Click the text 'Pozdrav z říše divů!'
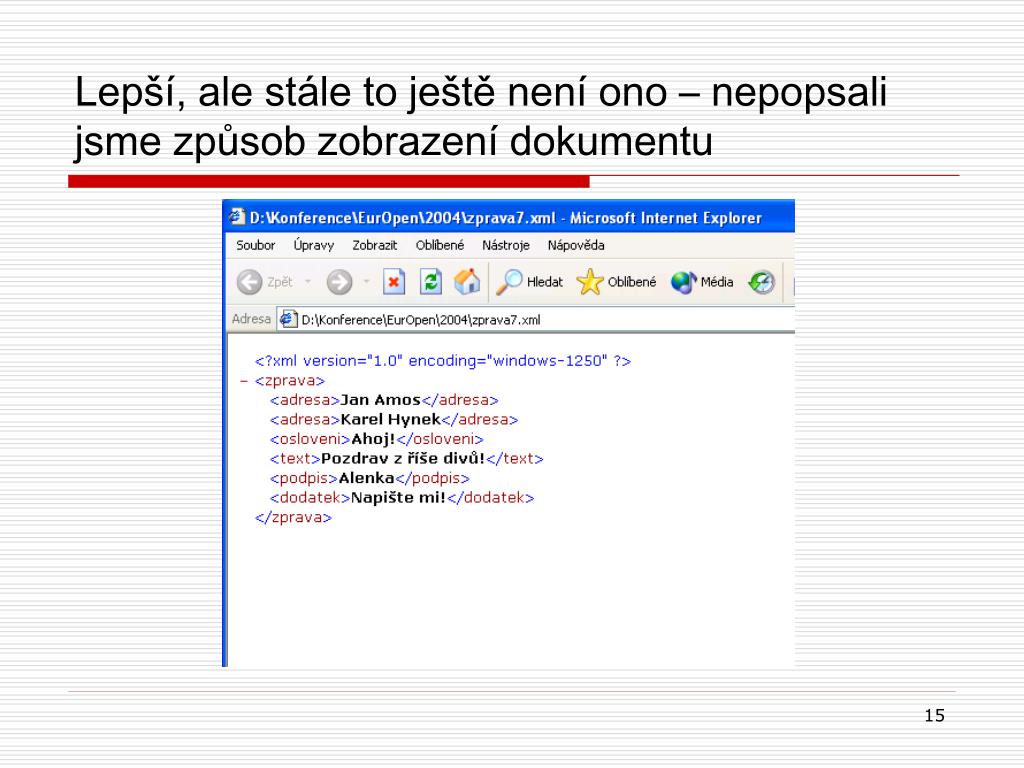Viewport: 1024px width, 768px height. 403,458
